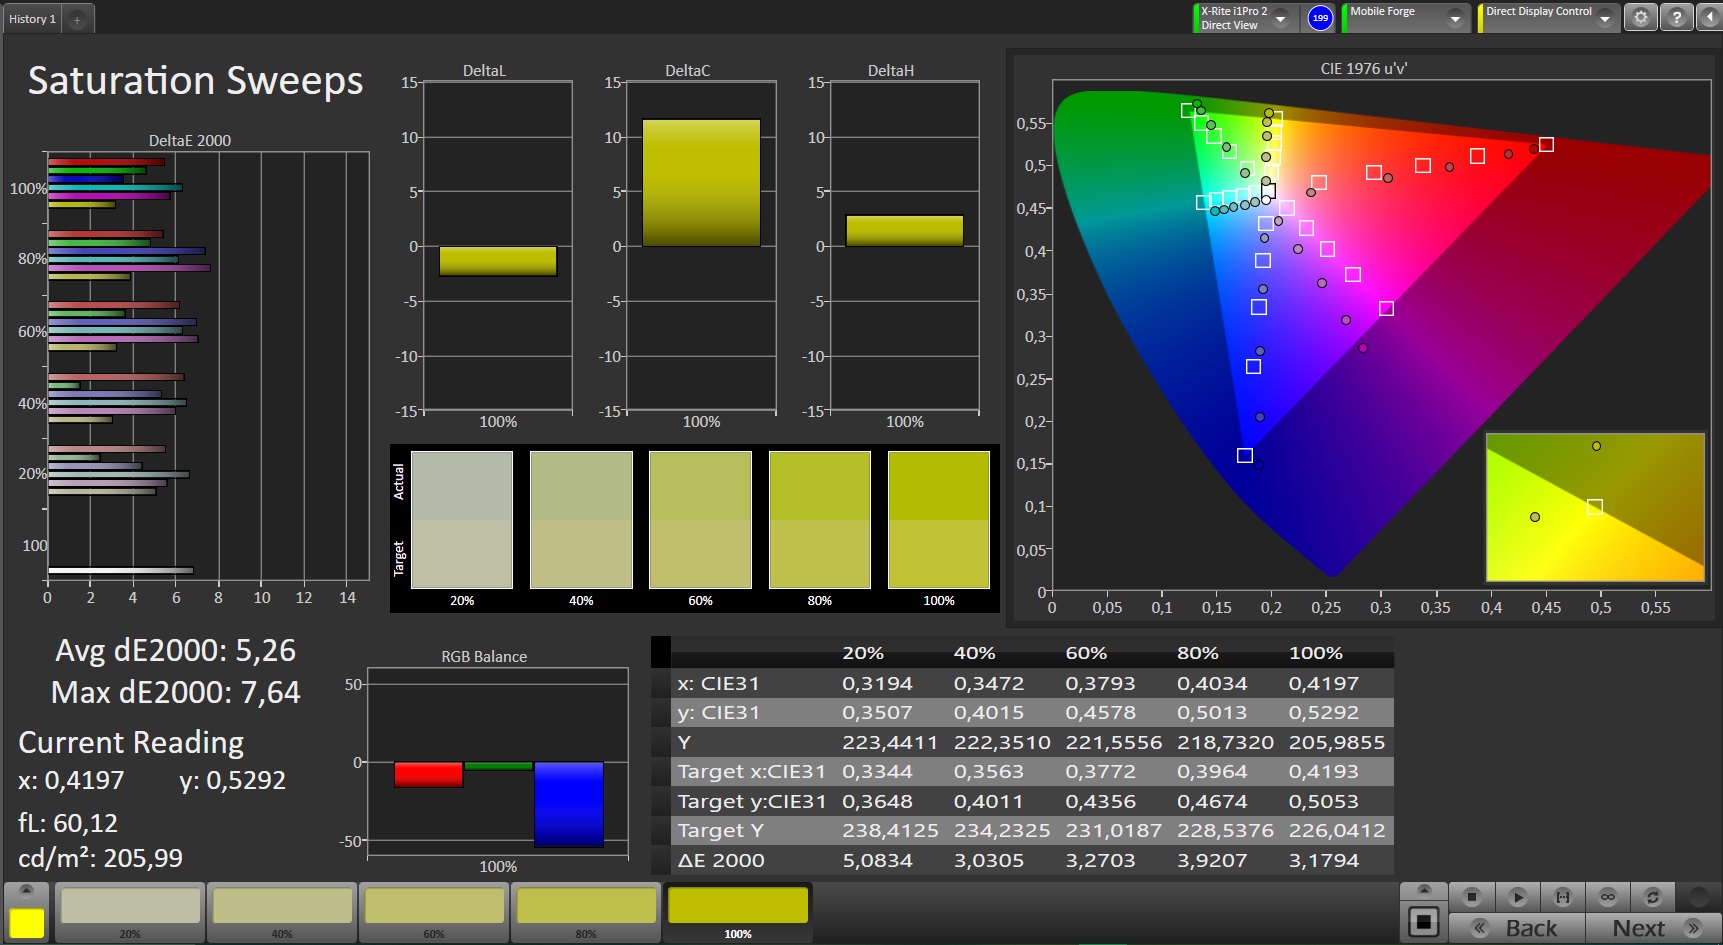Click the stop reading button
1723x945 pixels.
coord(1471,896)
